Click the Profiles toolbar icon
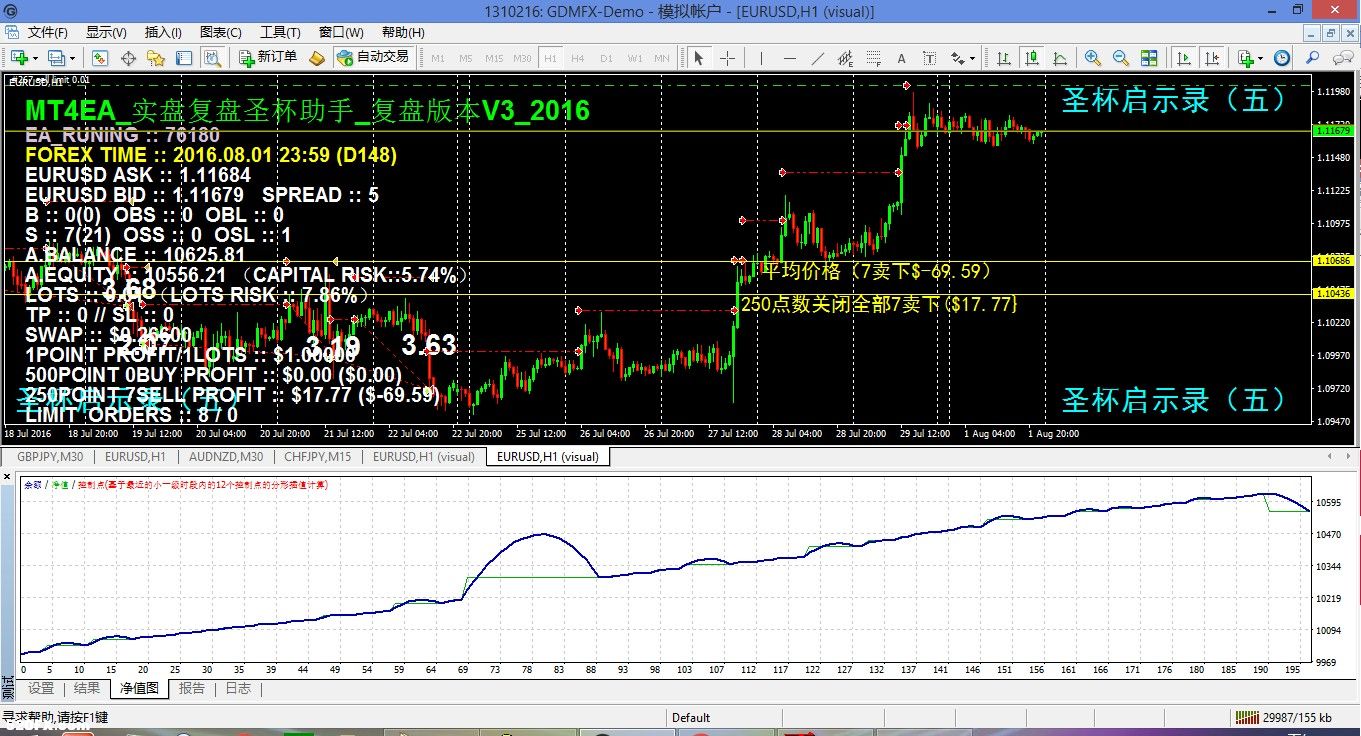Screen dimensions: 1361x736 [x=55, y=58]
